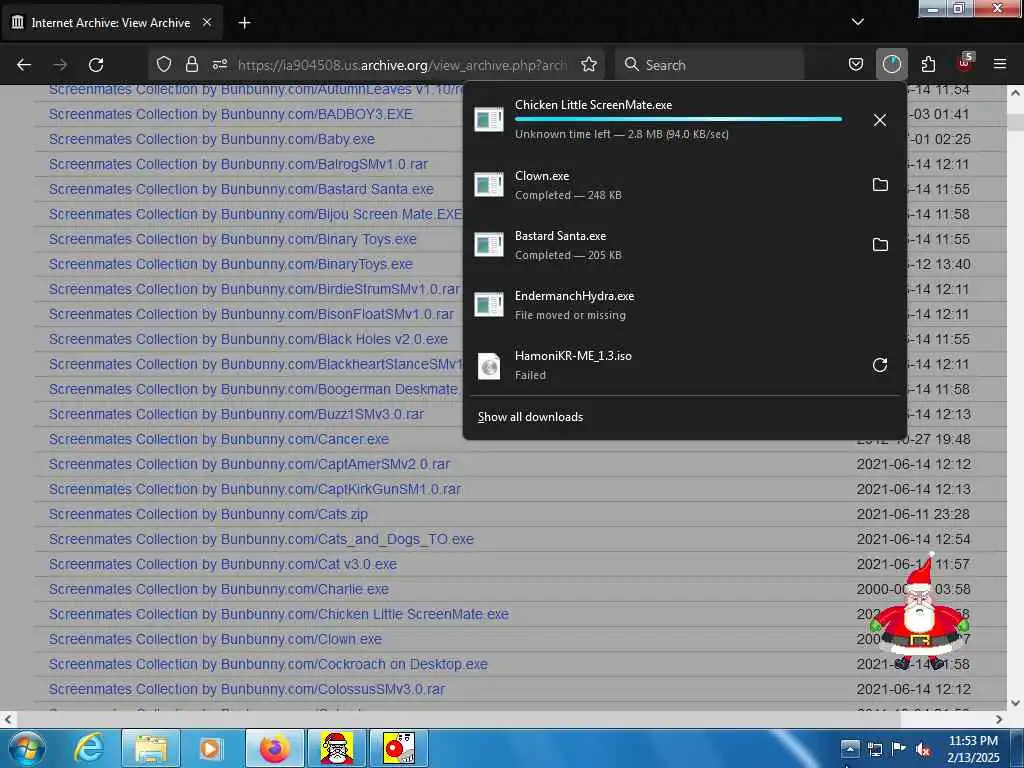Cancel the Chicken Little ScreenMate.exe download
1024x768 pixels.
pos(880,120)
